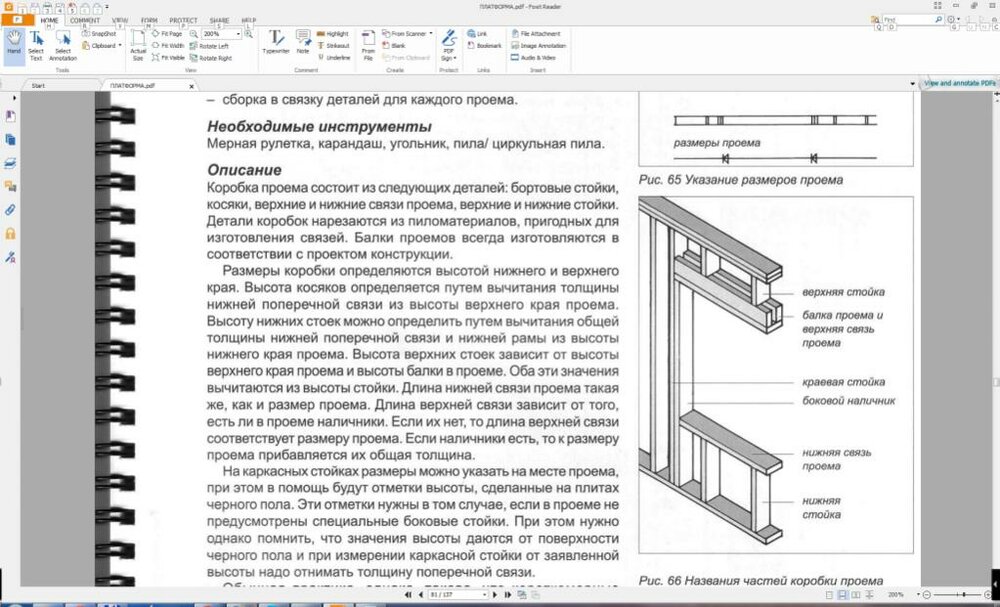Enable Fit Visible view mode

[x=169, y=58]
